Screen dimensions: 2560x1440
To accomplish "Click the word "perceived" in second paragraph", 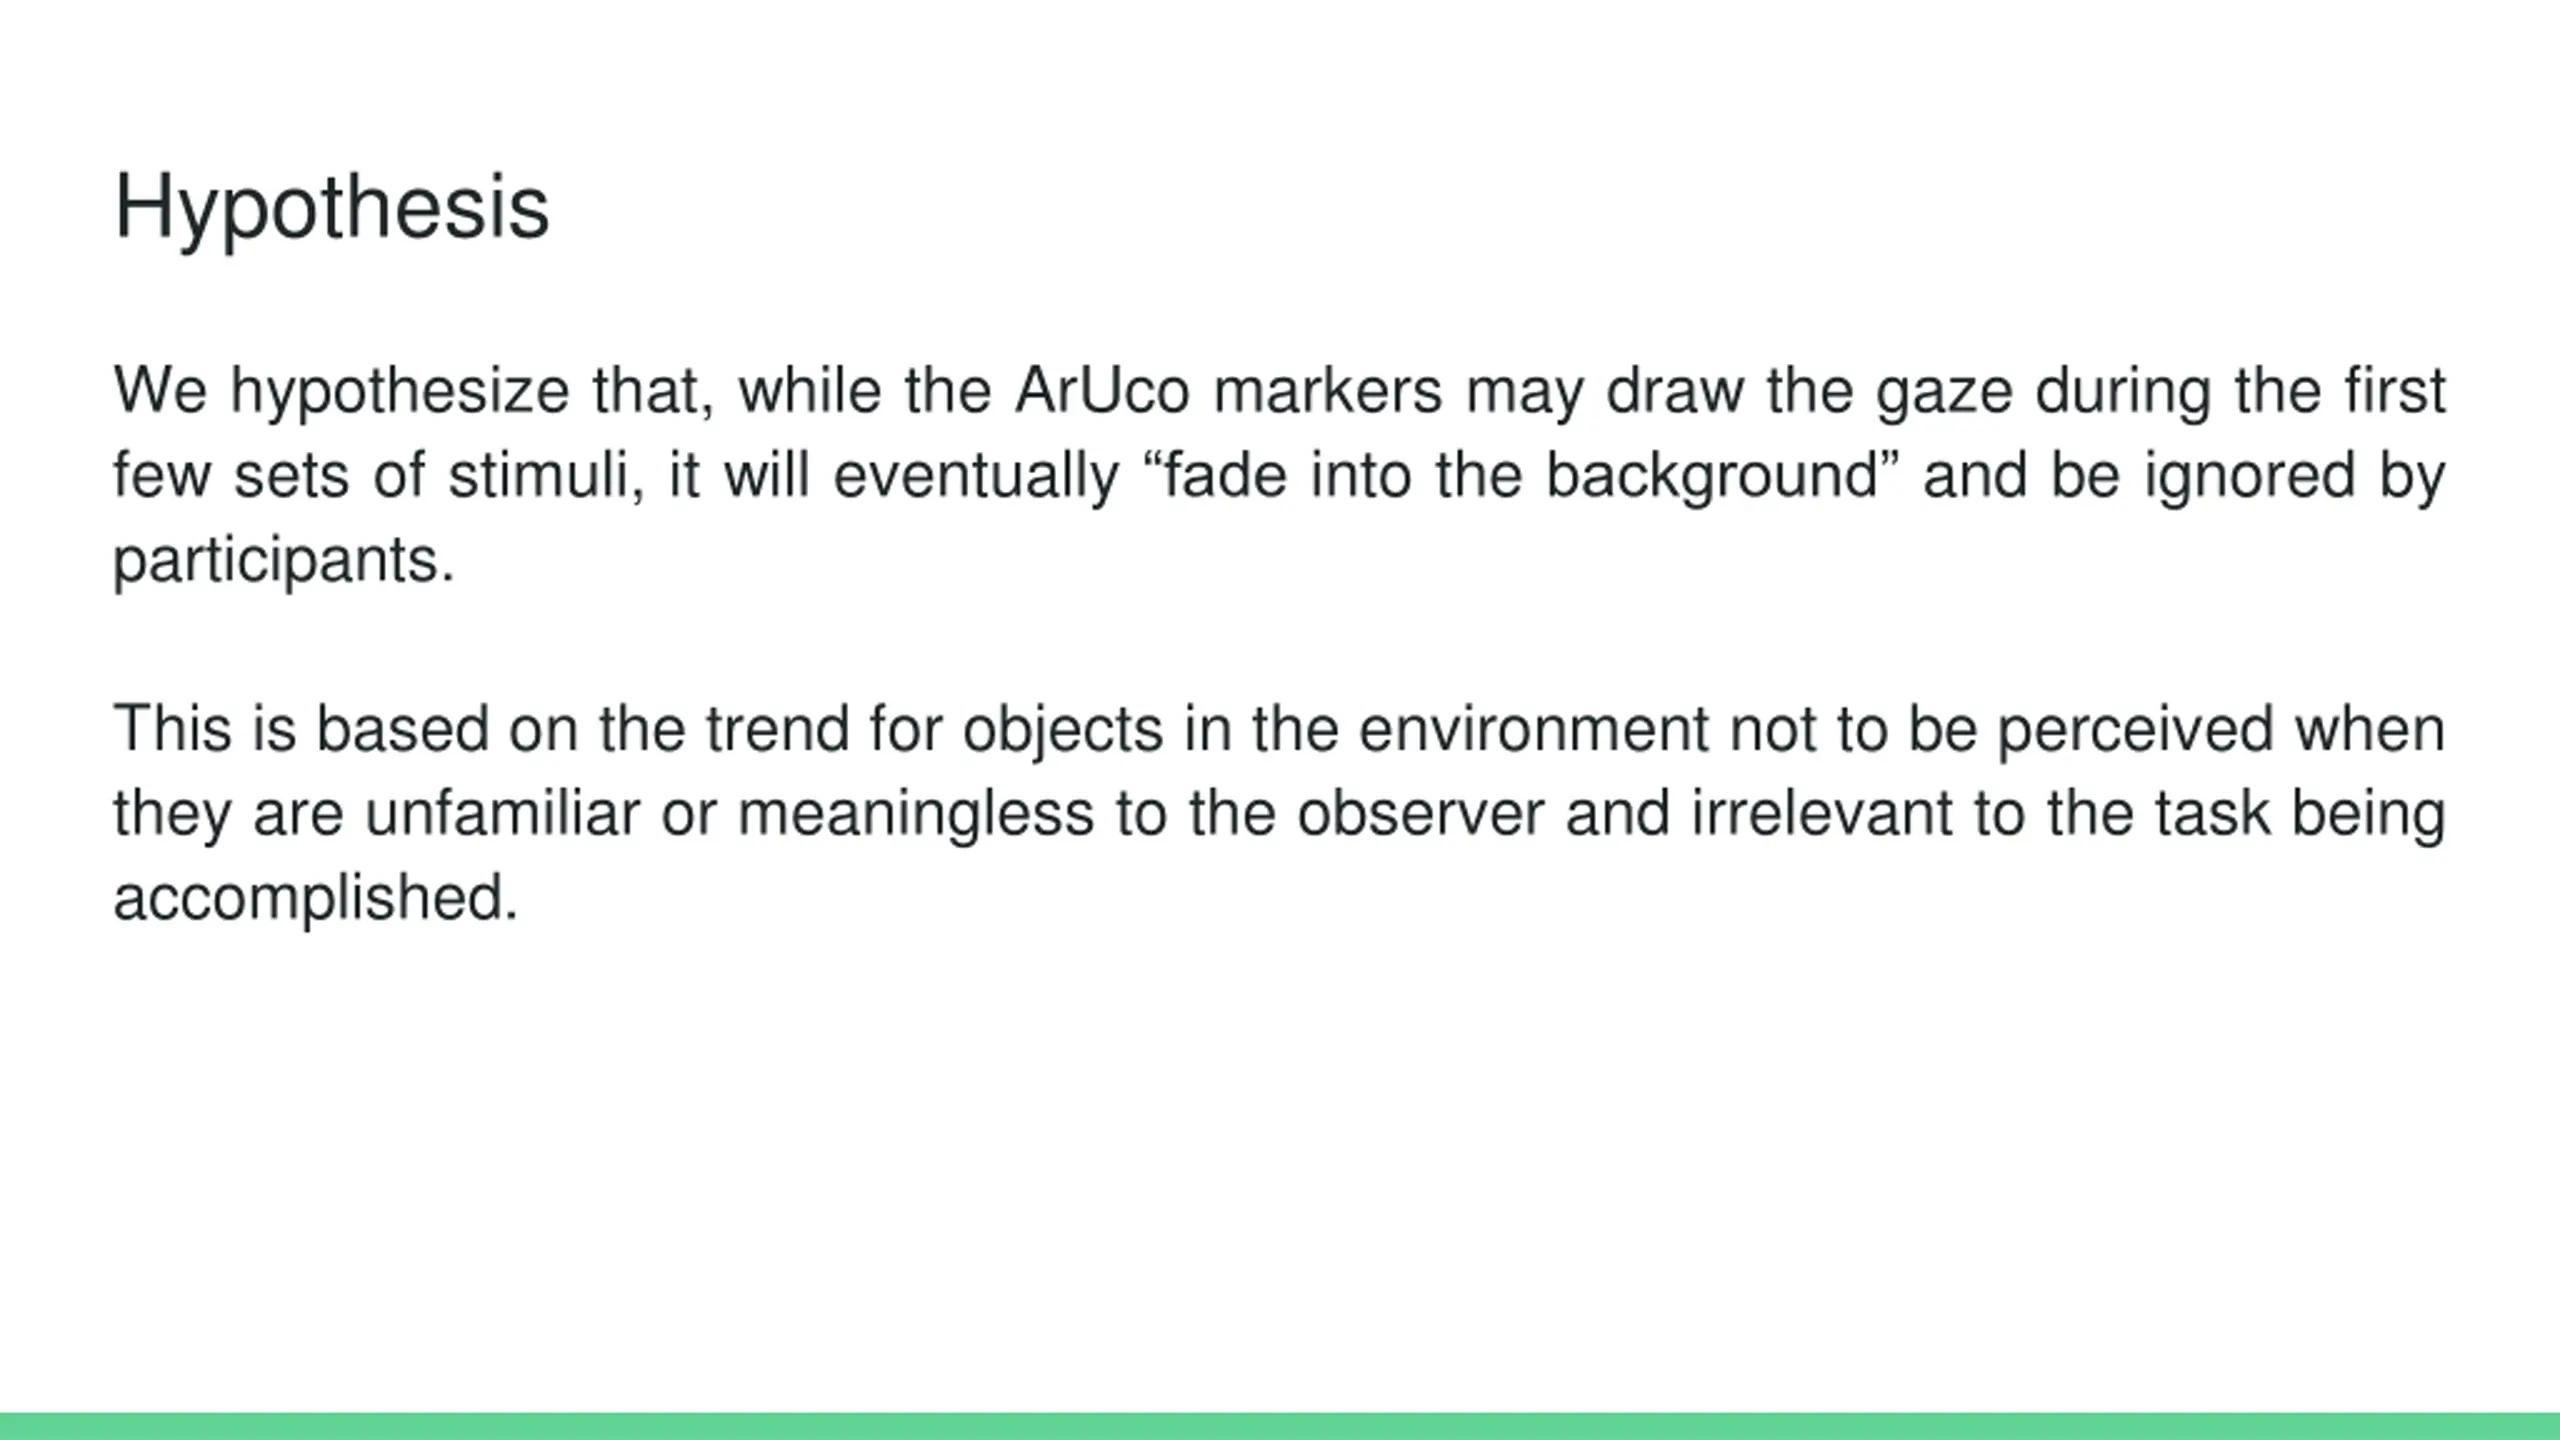I will [2136, 730].
